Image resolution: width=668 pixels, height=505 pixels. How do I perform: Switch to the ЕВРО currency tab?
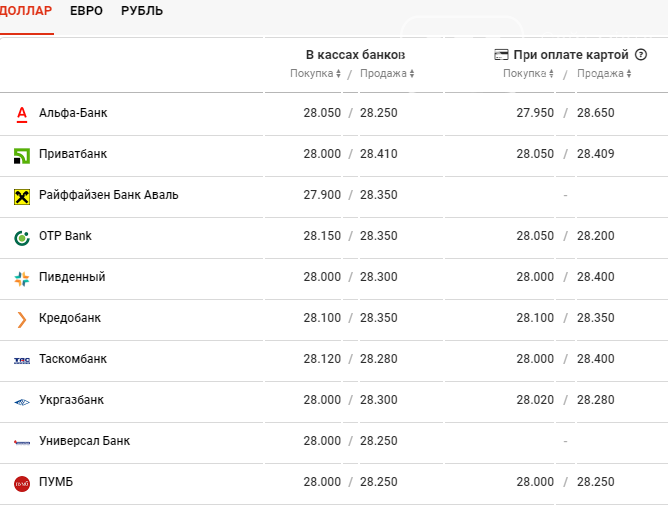click(86, 11)
